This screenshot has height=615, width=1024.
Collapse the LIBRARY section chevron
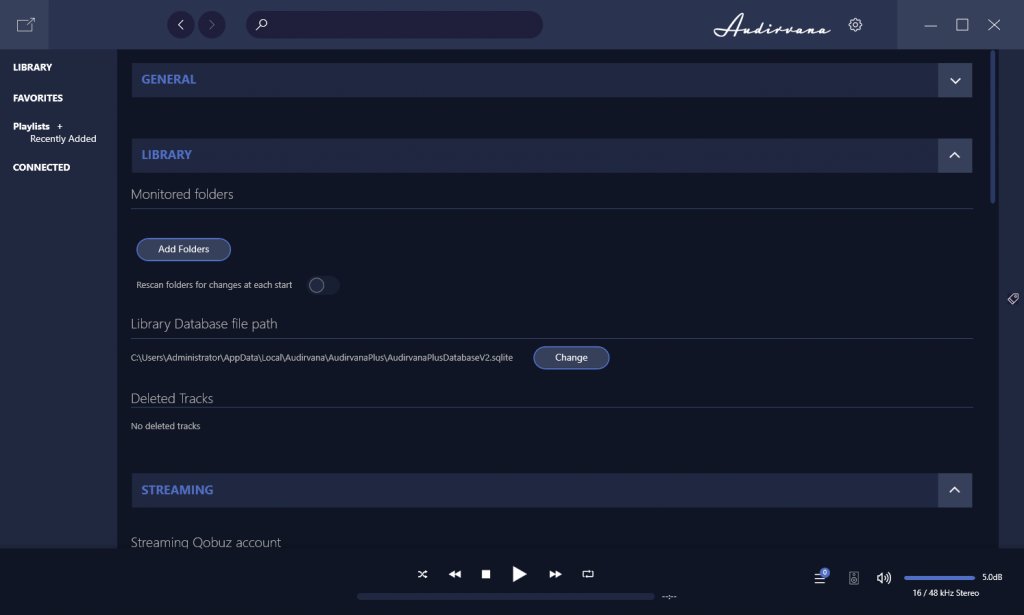point(955,155)
